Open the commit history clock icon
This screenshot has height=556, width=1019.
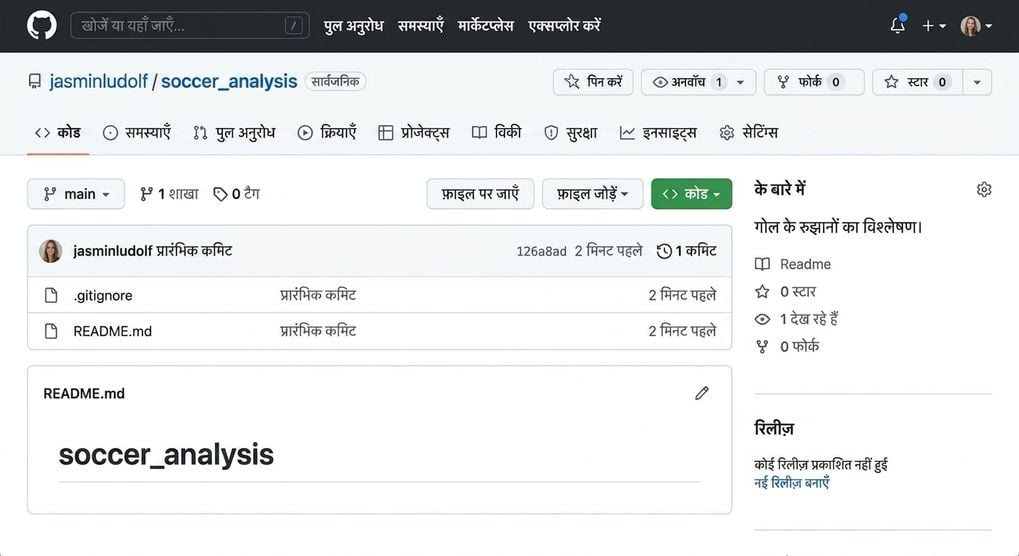[x=664, y=251]
